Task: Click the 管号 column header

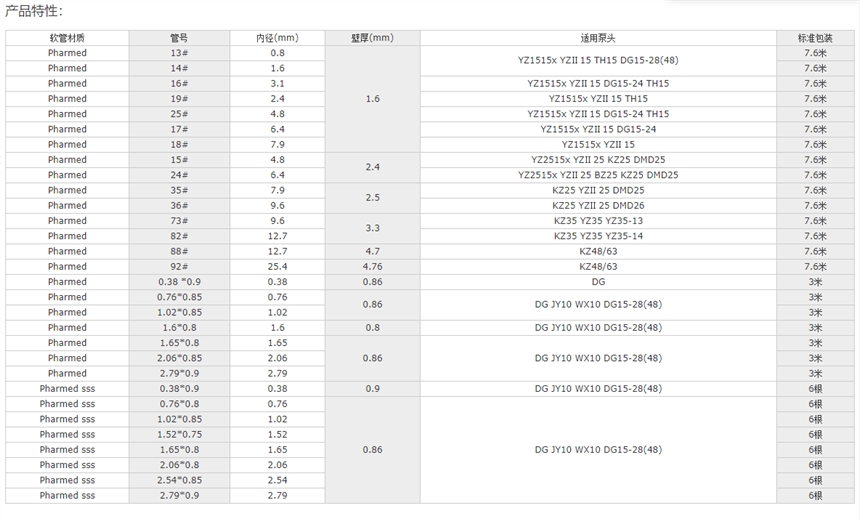Action: 179,37
